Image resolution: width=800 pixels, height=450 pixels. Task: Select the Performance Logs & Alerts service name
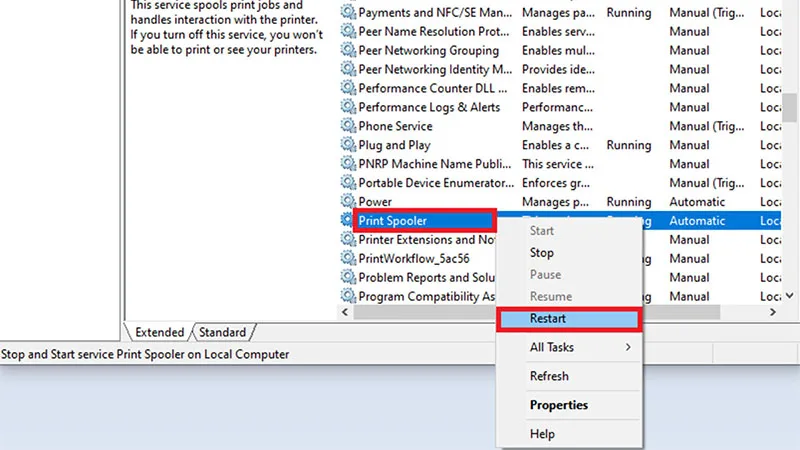pyautogui.click(x=429, y=107)
